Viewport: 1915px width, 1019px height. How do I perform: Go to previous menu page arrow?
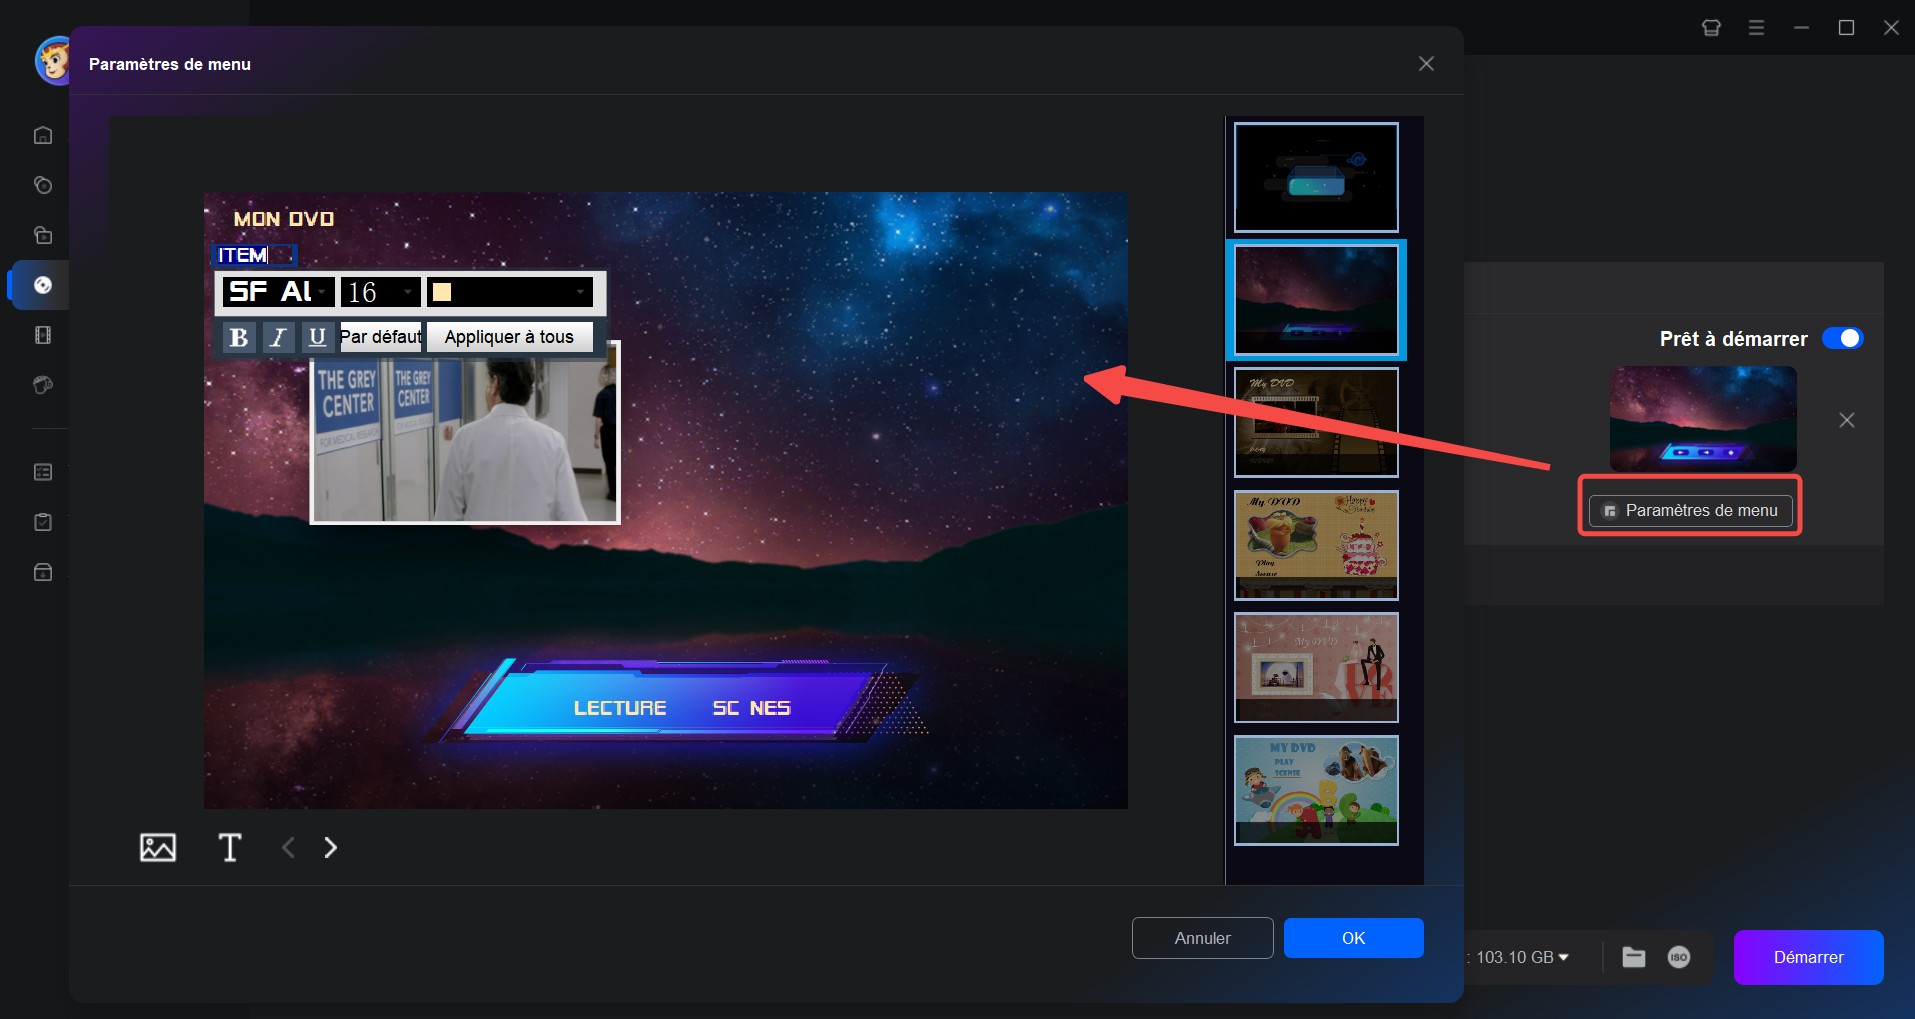[288, 847]
